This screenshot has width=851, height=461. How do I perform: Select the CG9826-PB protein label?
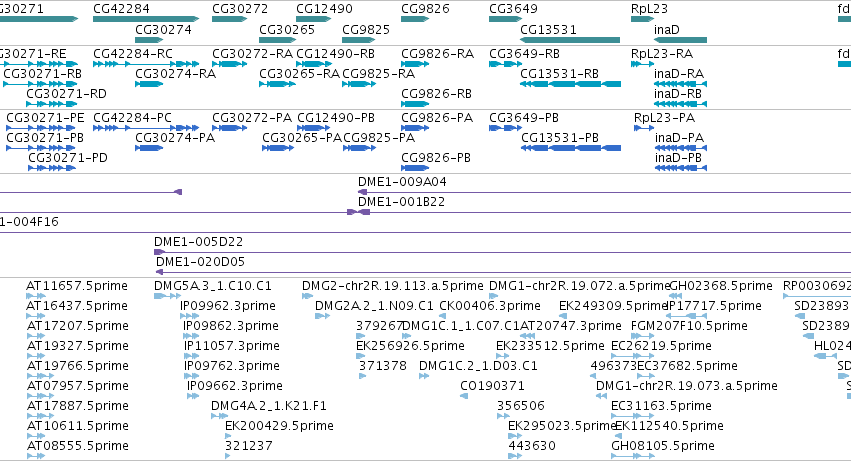[x=436, y=158]
